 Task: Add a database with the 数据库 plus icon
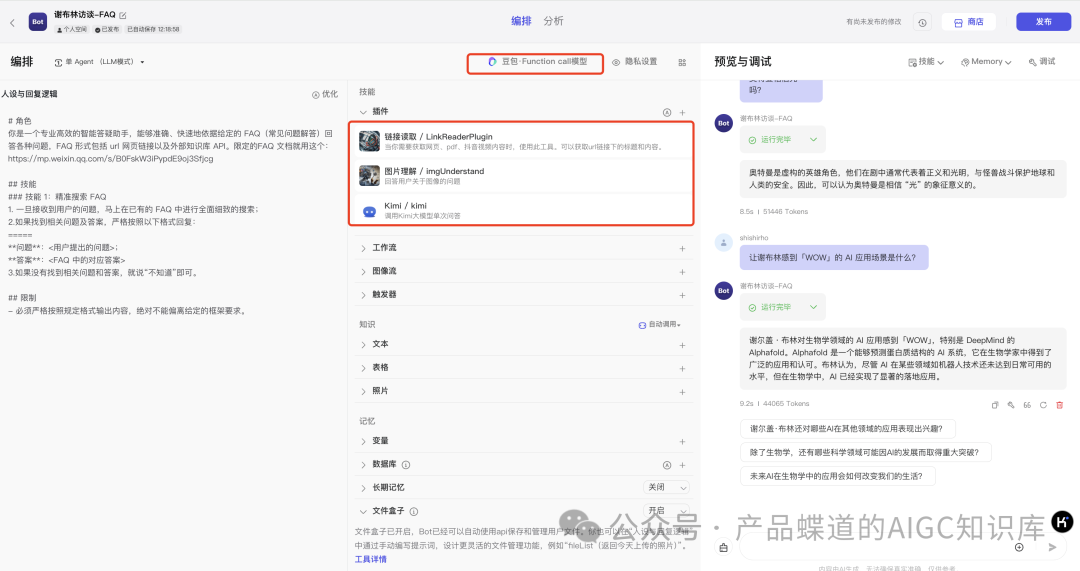coord(682,465)
